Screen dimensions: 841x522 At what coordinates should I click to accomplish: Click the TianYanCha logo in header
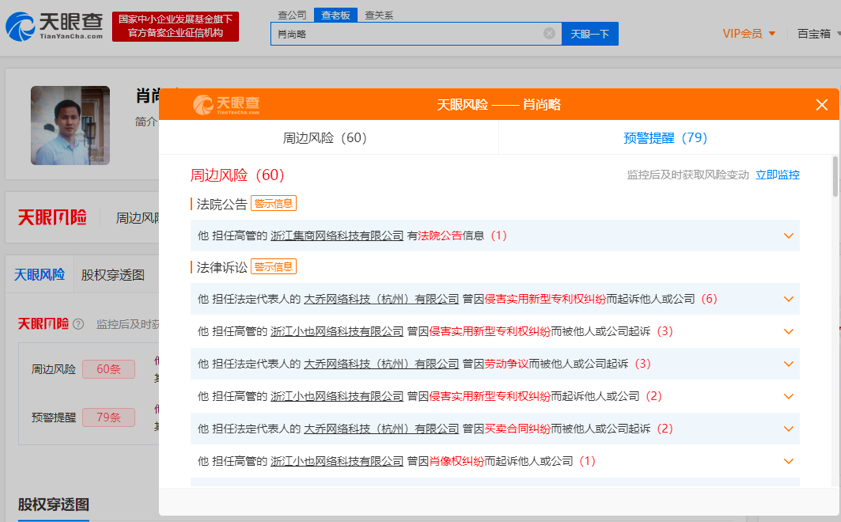tap(54, 26)
